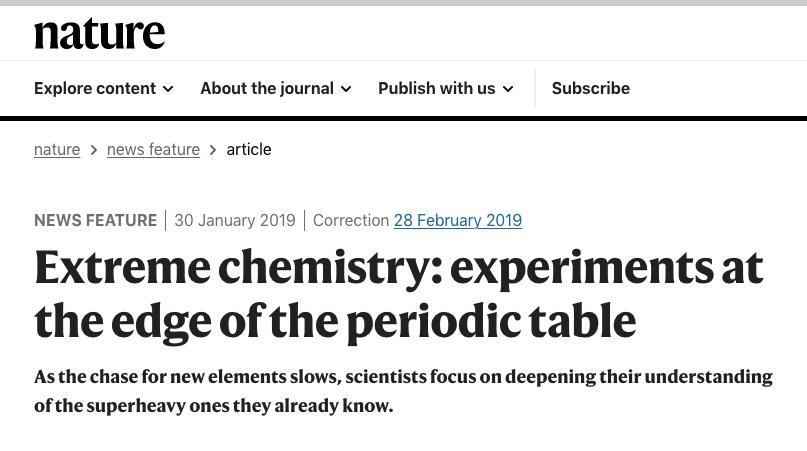
Task: Click the breadcrumb chevron after news feature
Action: (213, 150)
